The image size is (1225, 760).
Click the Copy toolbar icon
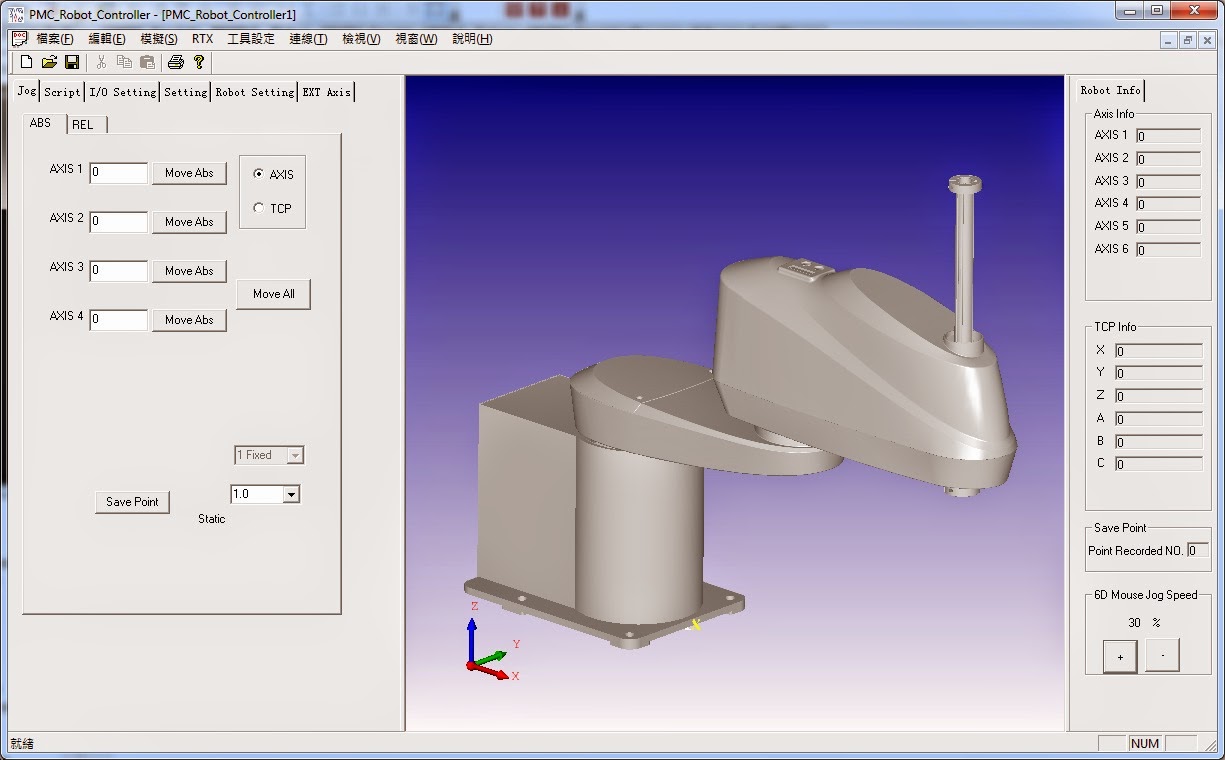point(124,62)
